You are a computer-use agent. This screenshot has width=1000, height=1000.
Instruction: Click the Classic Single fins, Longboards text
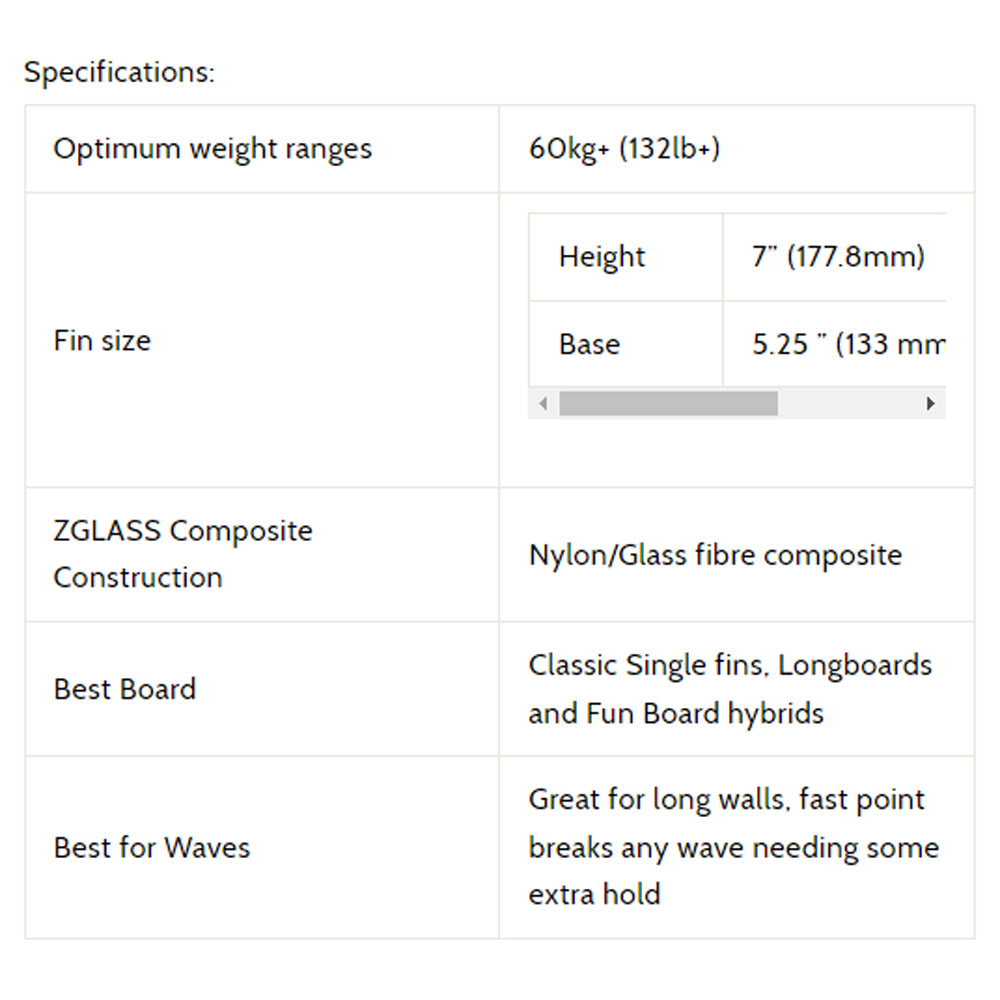[x=730, y=665]
